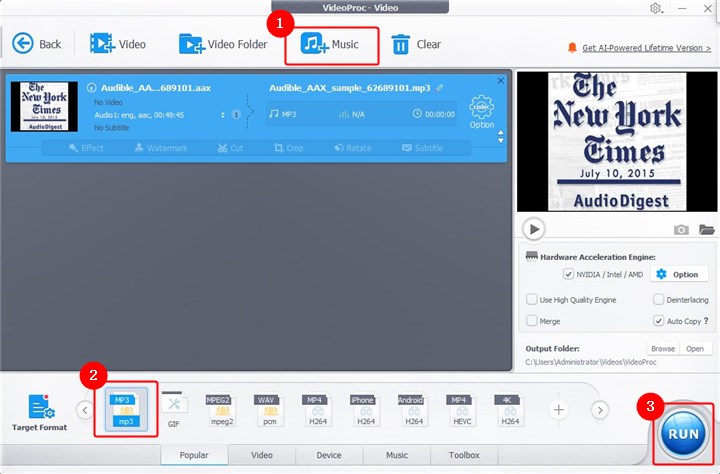720x474 pixels.
Task: Select the Android H264 format preset
Action: [413, 410]
